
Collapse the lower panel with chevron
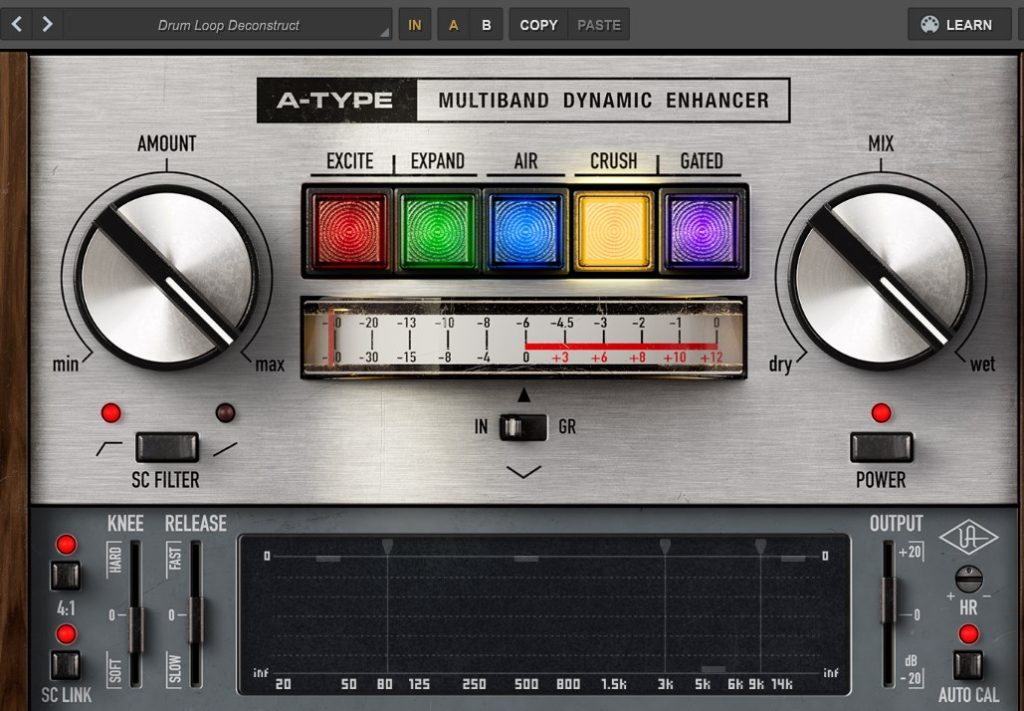click(x=523, y=471)
